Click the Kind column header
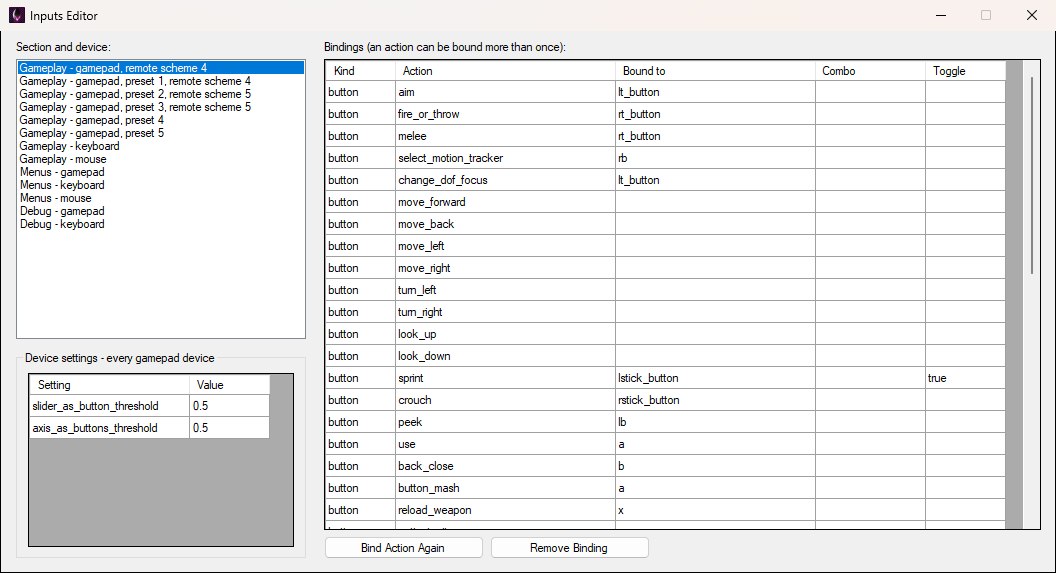 point(360,71)
